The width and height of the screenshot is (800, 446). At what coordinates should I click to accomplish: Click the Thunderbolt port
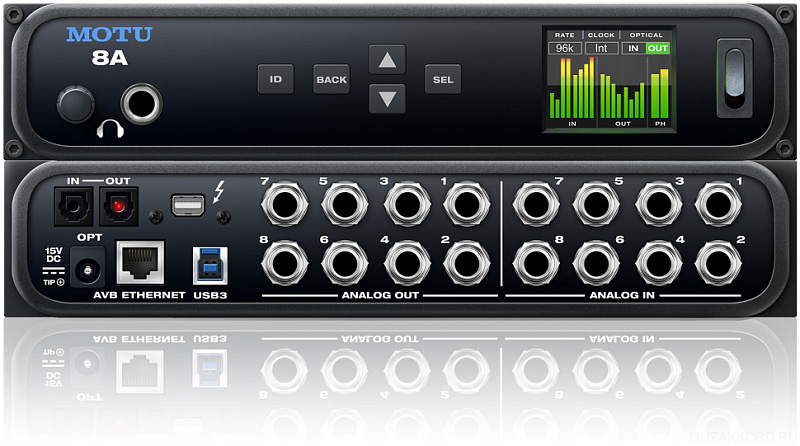coord(187,205)
